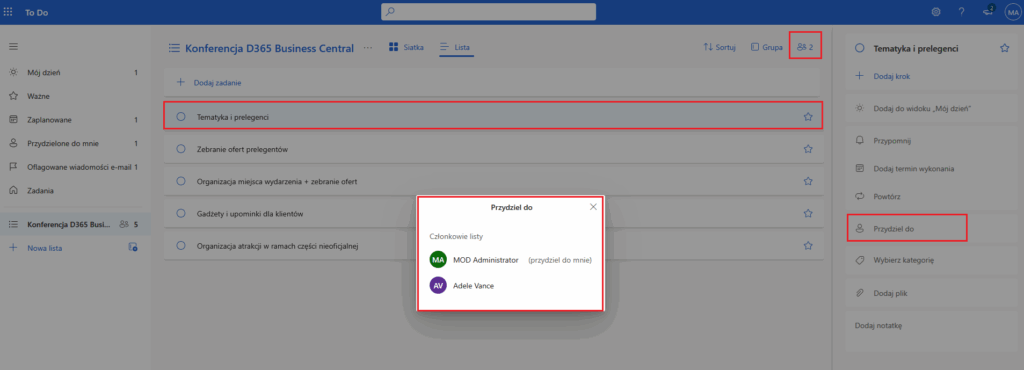Mark Gadżety i upominki dla klientów complete
The height and width of the screenshot is (370, 1024).
pyautogui.click(x=181, y=213)
